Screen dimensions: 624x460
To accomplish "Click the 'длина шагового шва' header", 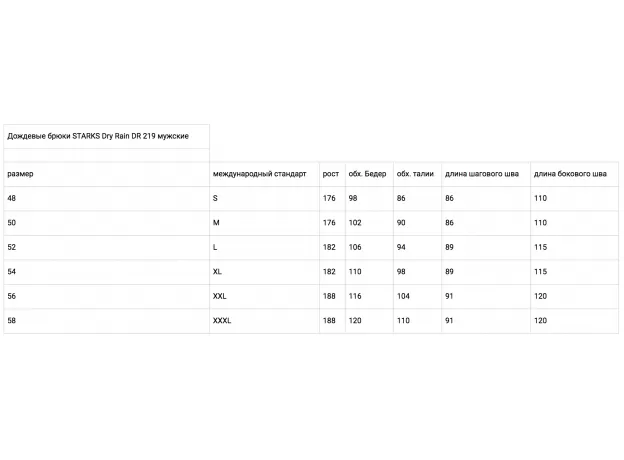I will 482,174.
